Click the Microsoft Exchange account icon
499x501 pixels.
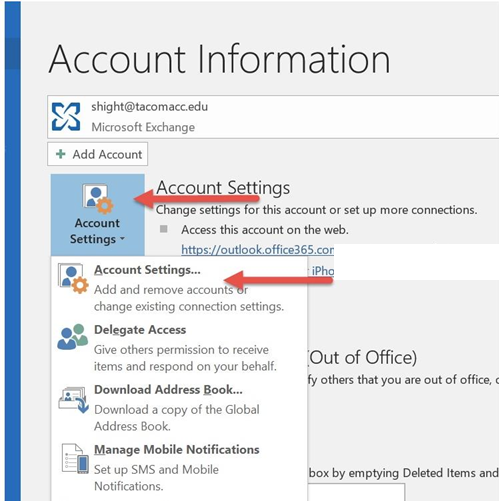pyautogui.click(x=66, y=116)
